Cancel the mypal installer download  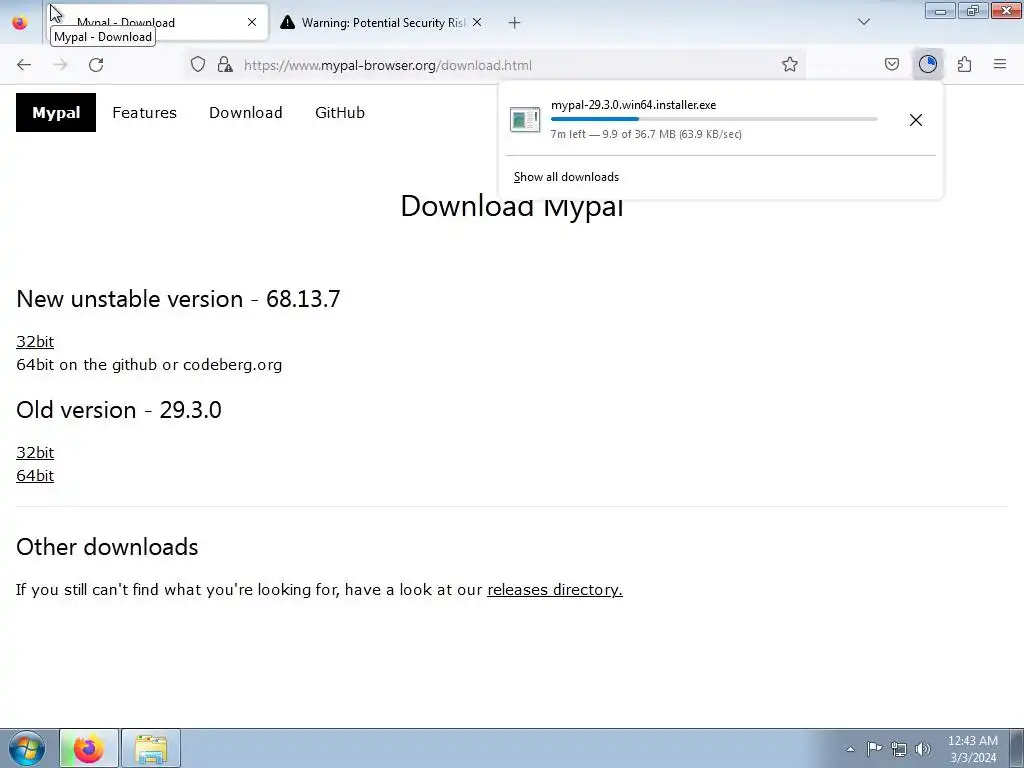click(x=916, y=120)
